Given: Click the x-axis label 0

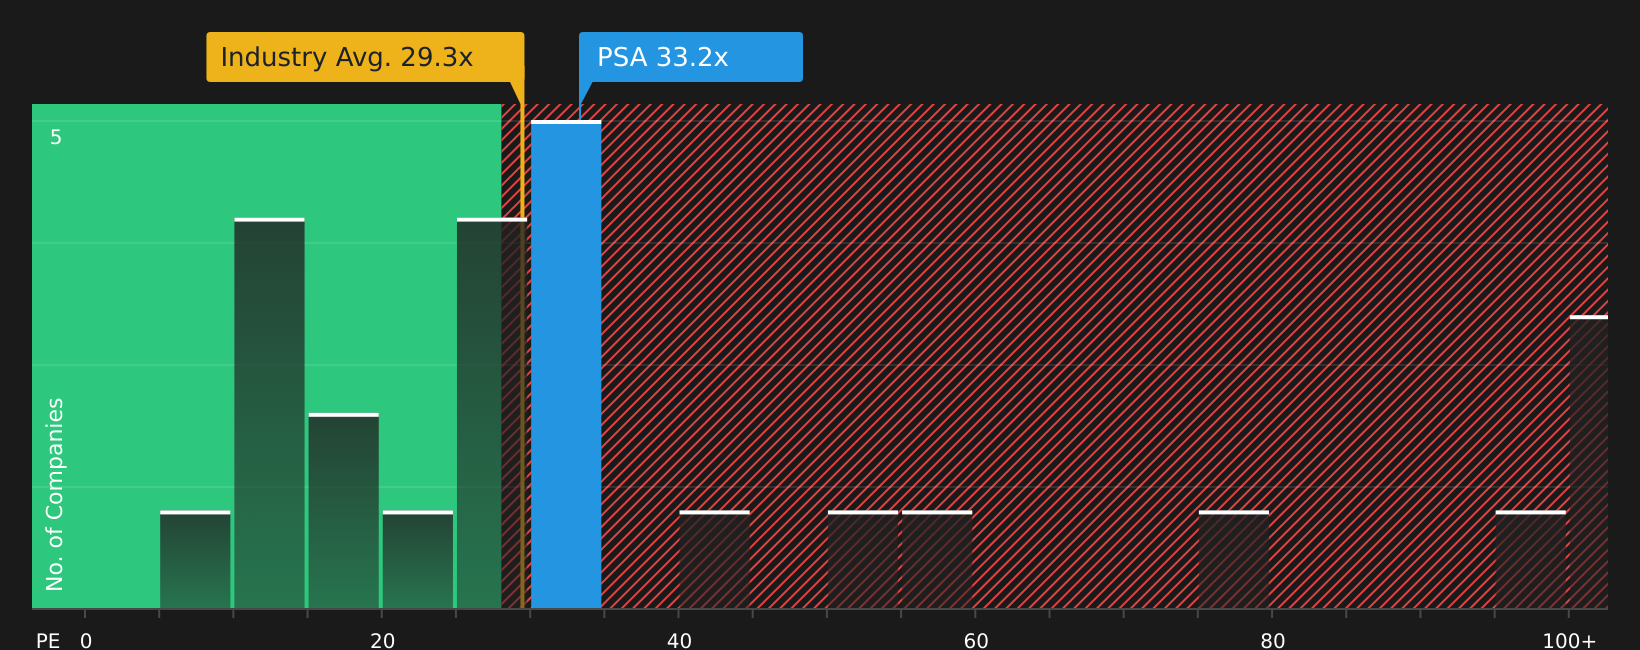Looking at the screenshot, I should click(86, 641).
